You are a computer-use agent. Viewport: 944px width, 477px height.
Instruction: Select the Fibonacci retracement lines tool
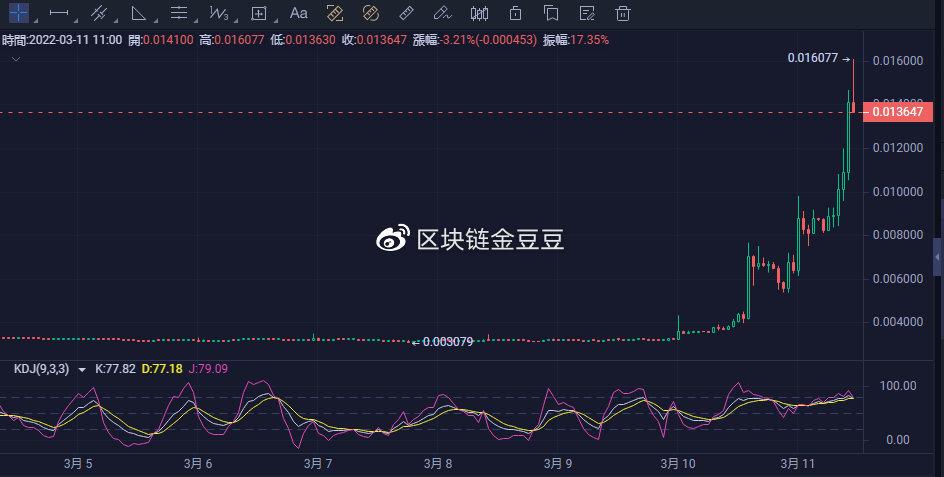pos(179,14)
